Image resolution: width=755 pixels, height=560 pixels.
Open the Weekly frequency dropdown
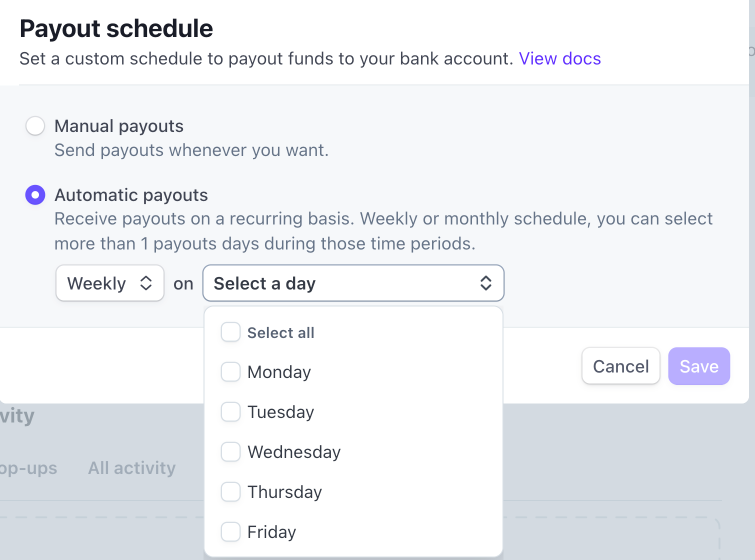coord(109,284)
